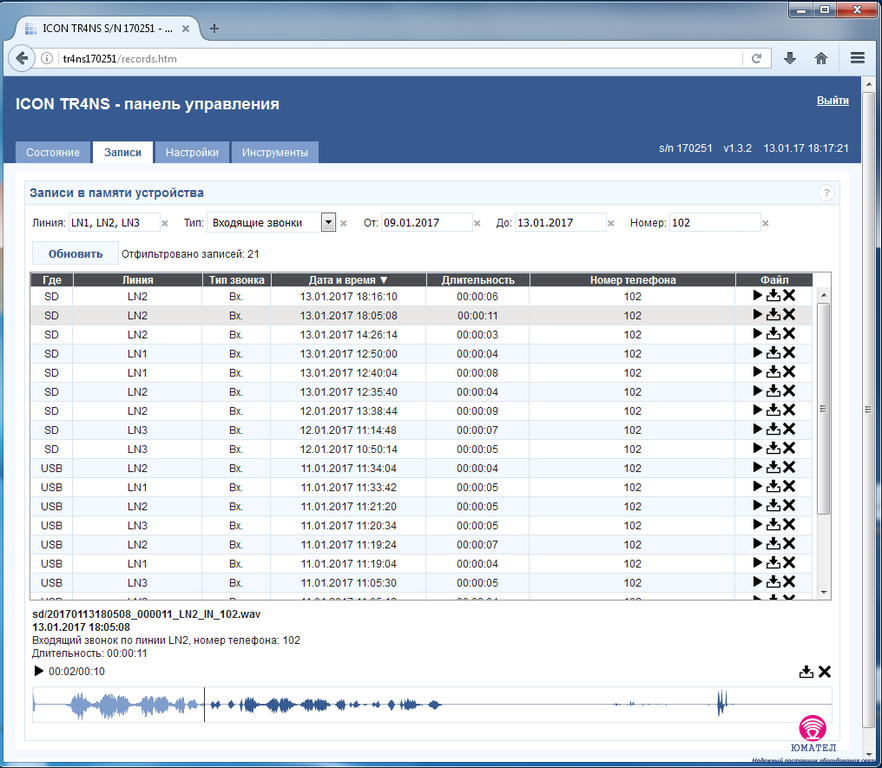The height and width of the screenshot is (768, 882).
Task: Click the Обновить button
Action: [75, 254]
